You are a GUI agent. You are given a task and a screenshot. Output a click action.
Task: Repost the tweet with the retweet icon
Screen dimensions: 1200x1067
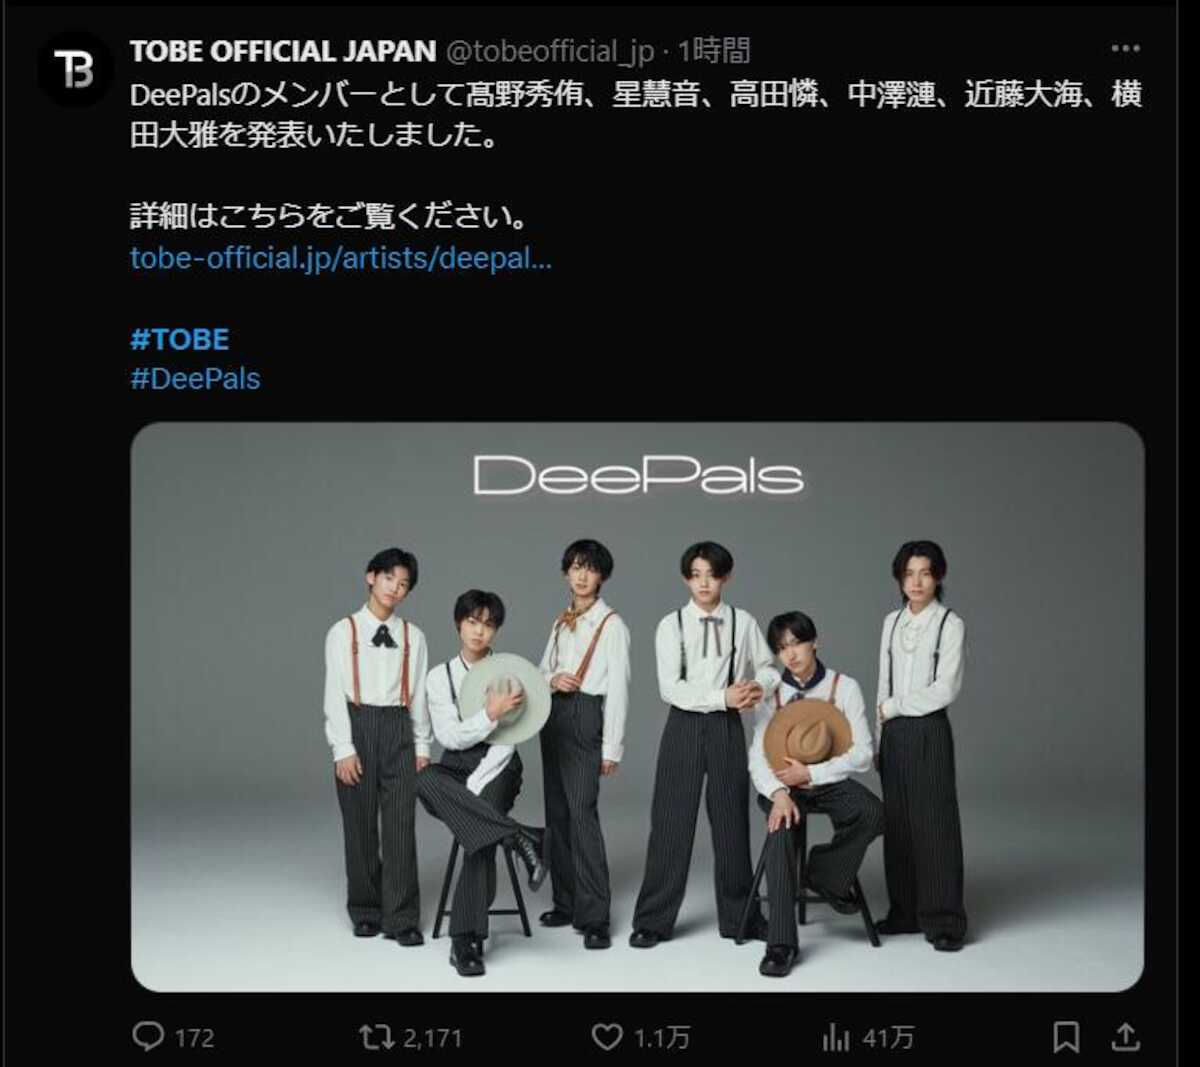[377, 1037]
